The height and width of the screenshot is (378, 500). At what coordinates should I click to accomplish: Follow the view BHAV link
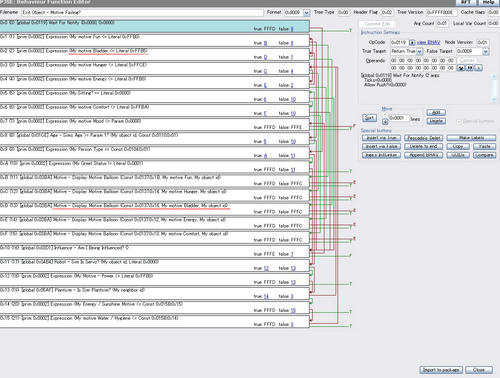[428, 42]
